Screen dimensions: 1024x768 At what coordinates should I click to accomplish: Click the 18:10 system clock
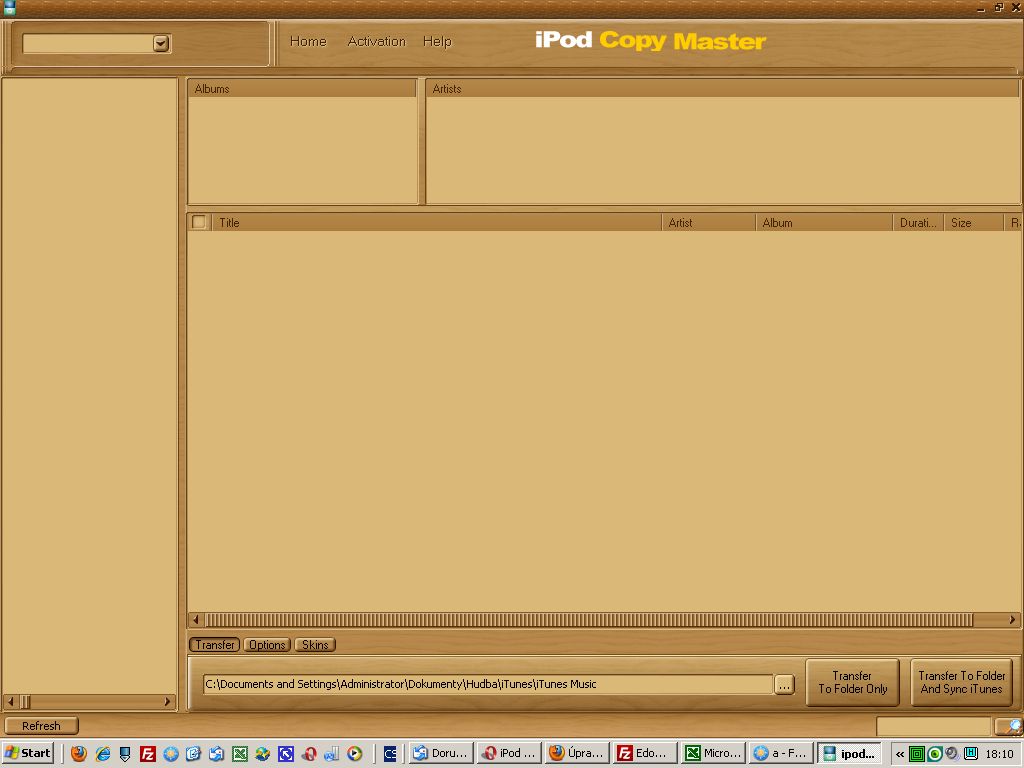pyautogui.click(x=1000, y=754)
